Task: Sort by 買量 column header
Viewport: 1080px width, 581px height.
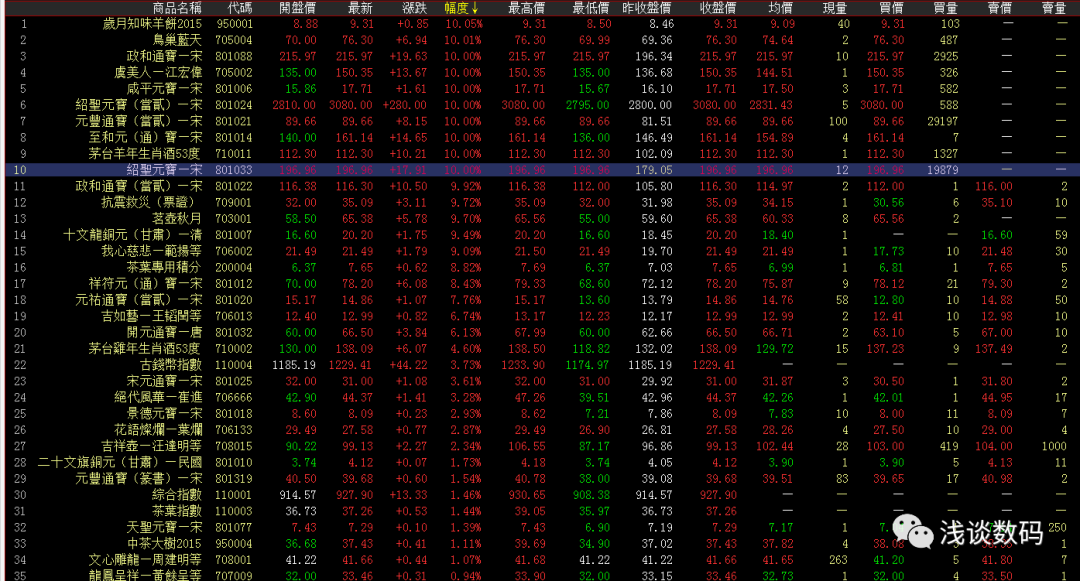Action: [x=945, y=8]
